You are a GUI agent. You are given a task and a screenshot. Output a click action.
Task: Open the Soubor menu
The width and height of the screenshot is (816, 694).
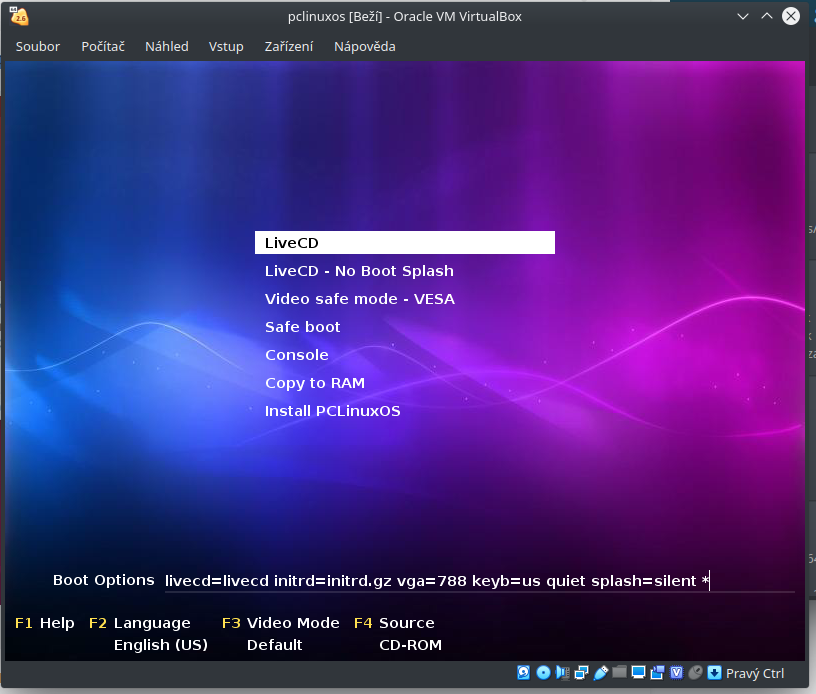[37, 46]
